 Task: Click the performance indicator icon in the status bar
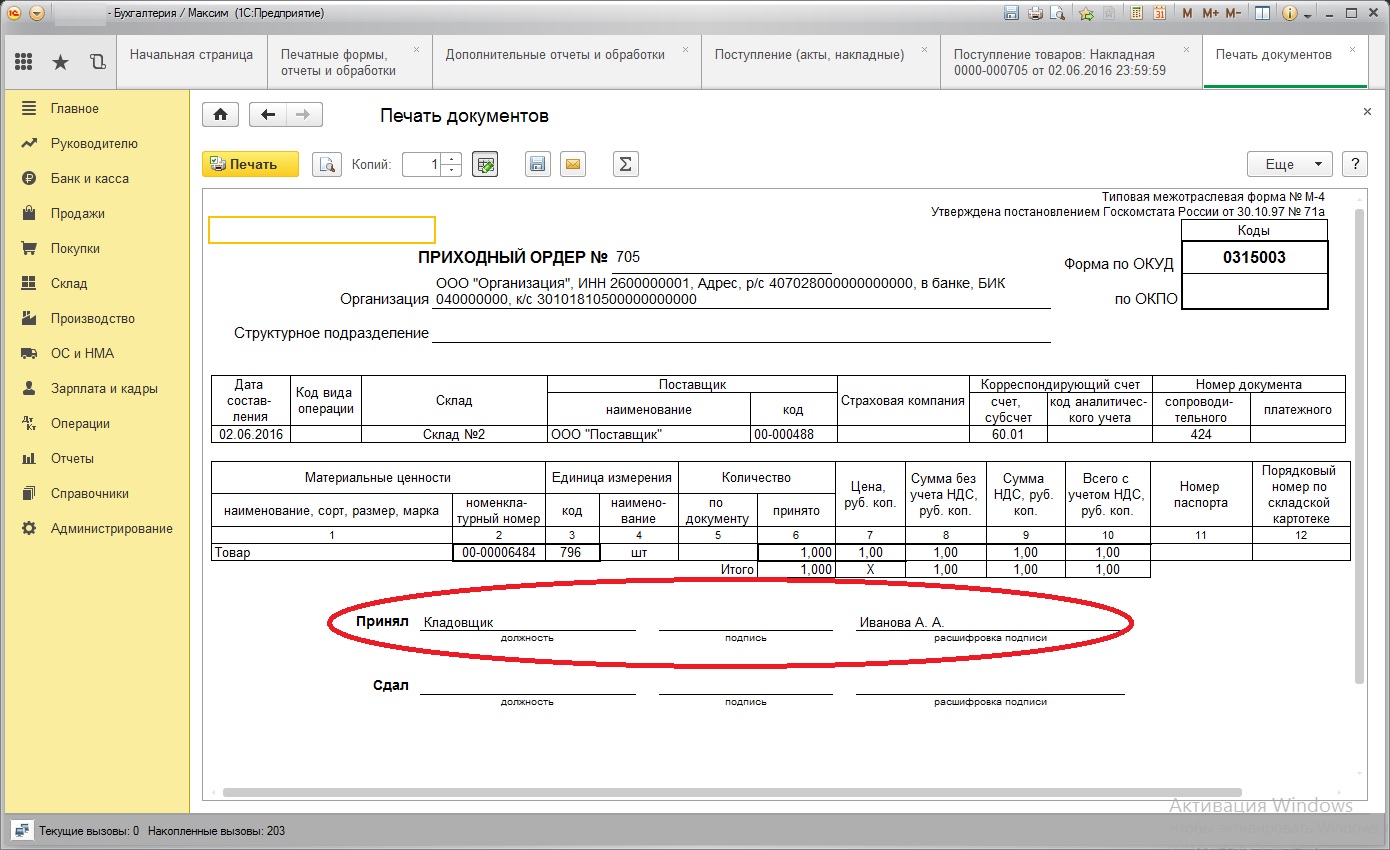[20, 830]
